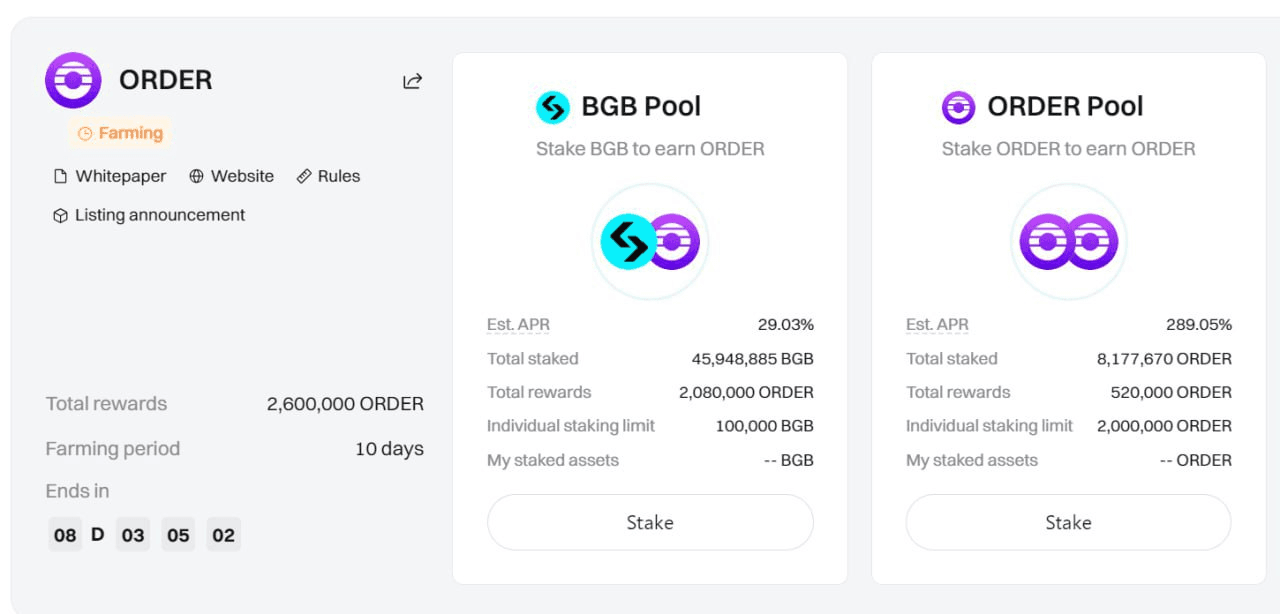Click 2,600,000 ORDER total rewards value
This screenshot has height=614, width=1280.
coord(345,404)
